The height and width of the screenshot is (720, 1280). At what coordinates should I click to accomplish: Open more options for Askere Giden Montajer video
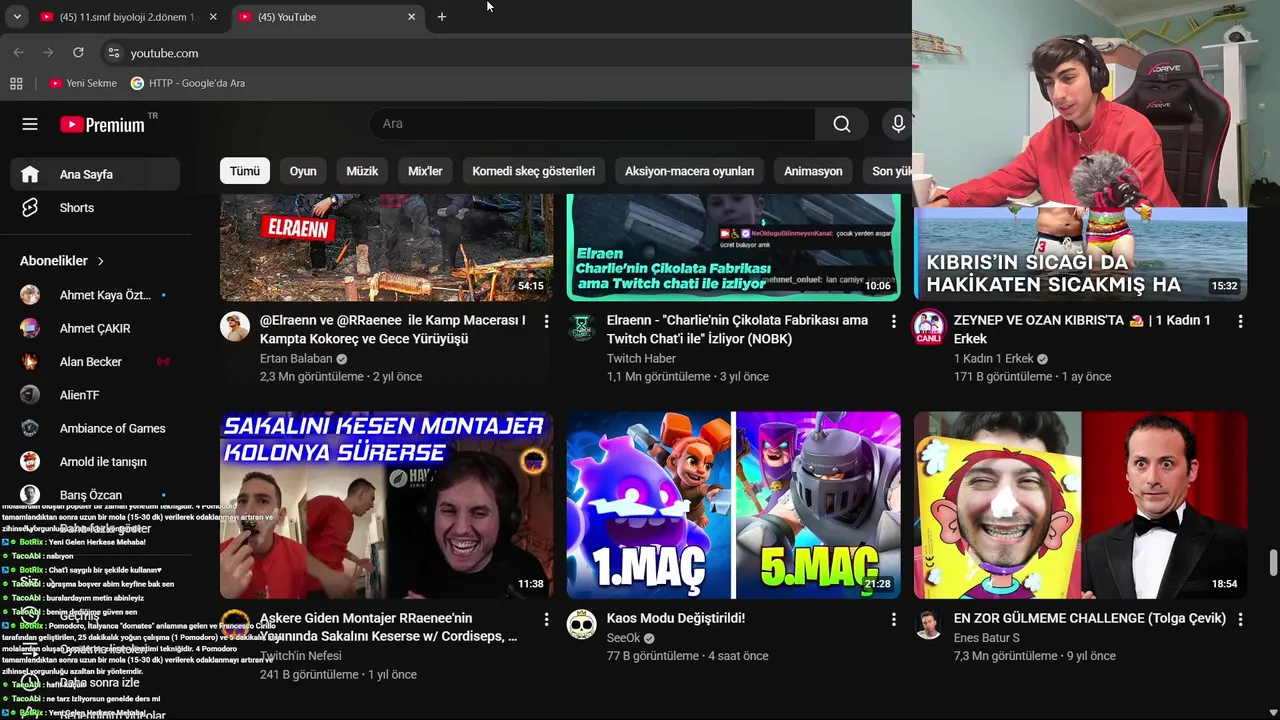[546, 619]
